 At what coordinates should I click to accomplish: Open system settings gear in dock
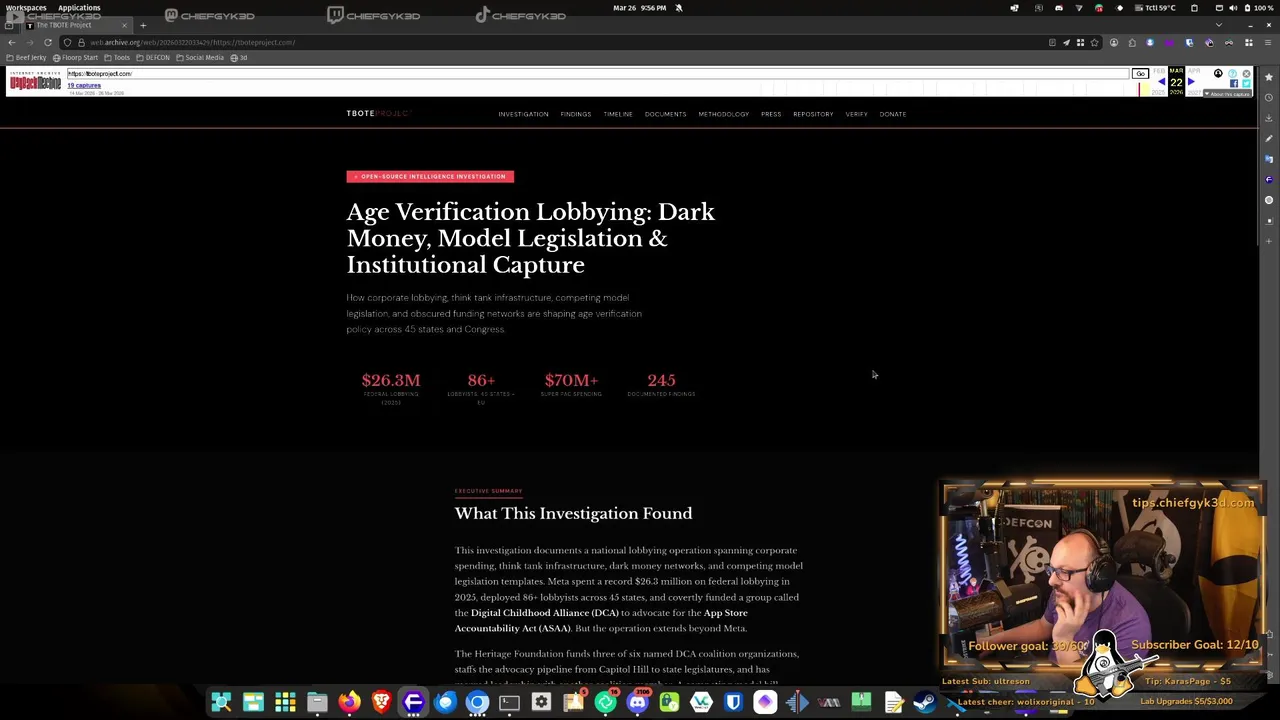tap(541, 702)
